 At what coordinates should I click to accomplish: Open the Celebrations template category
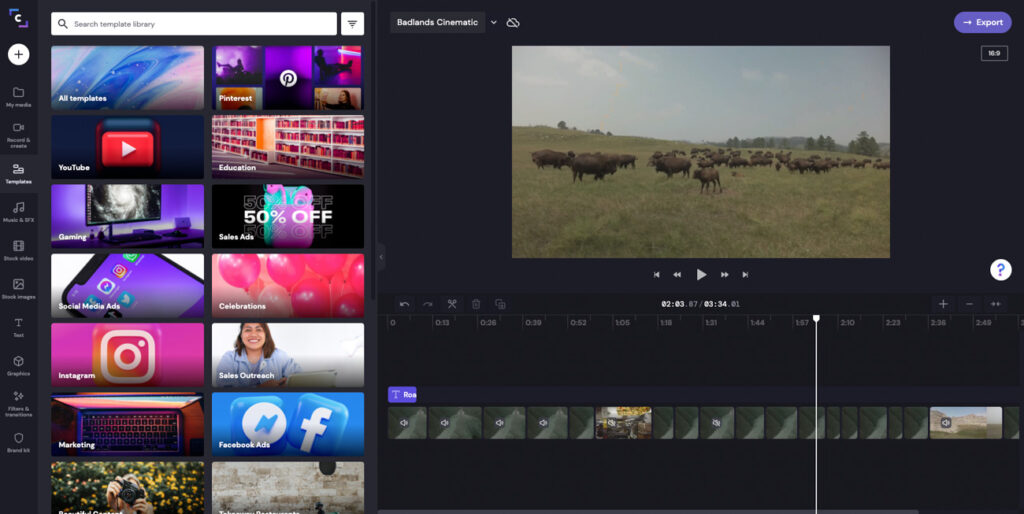tap(288, 285)
